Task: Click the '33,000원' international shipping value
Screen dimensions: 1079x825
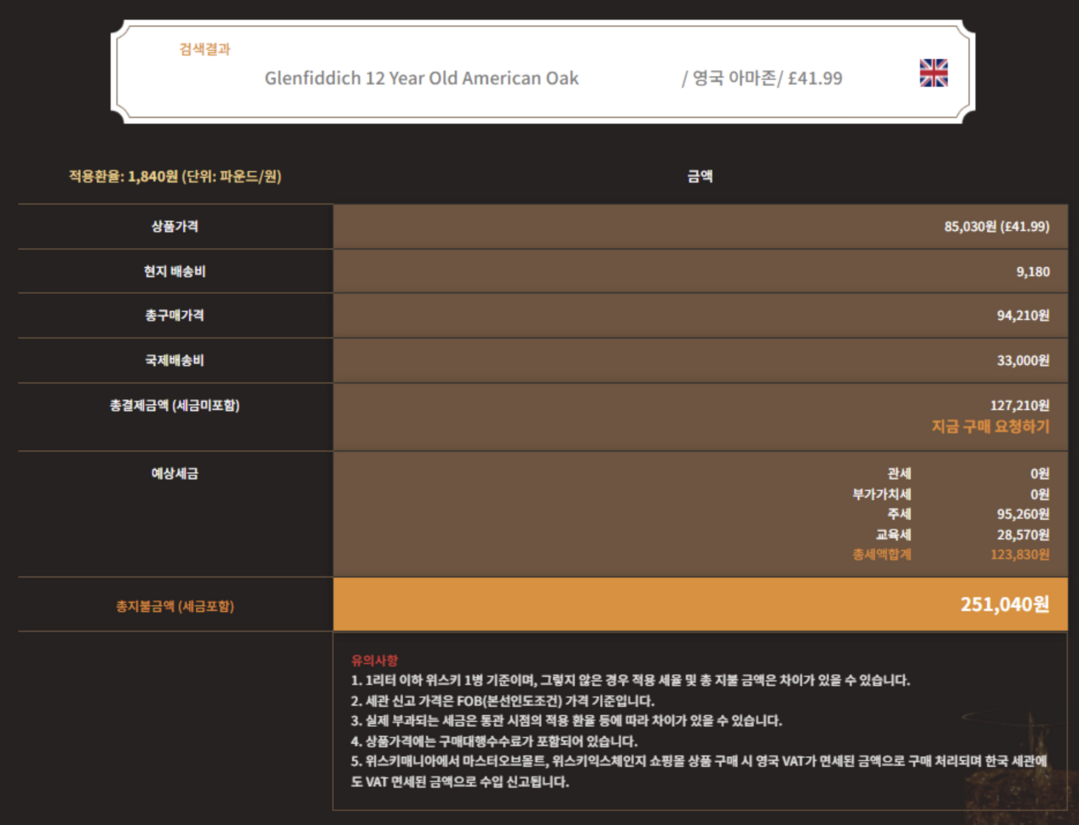Action: click(x=1023, y=360)
